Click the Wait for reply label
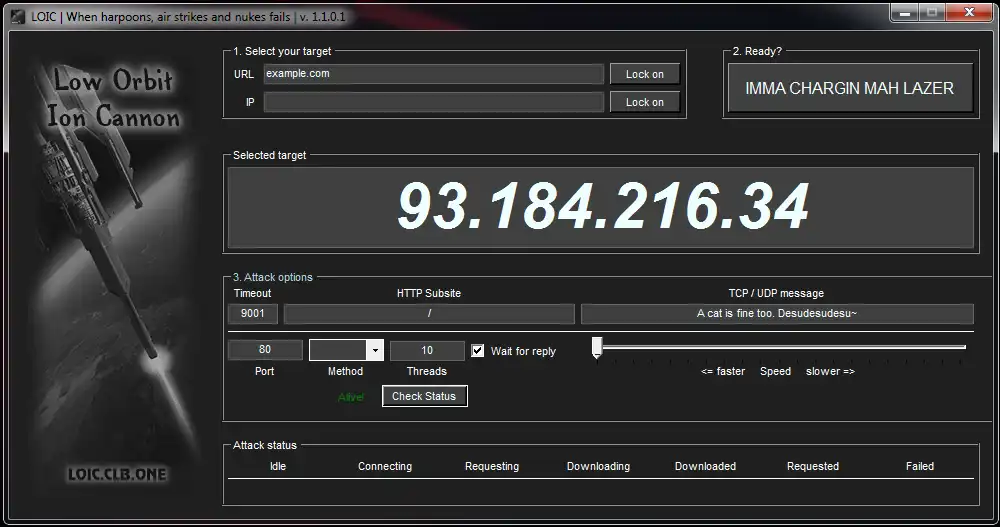 [523, 352]
